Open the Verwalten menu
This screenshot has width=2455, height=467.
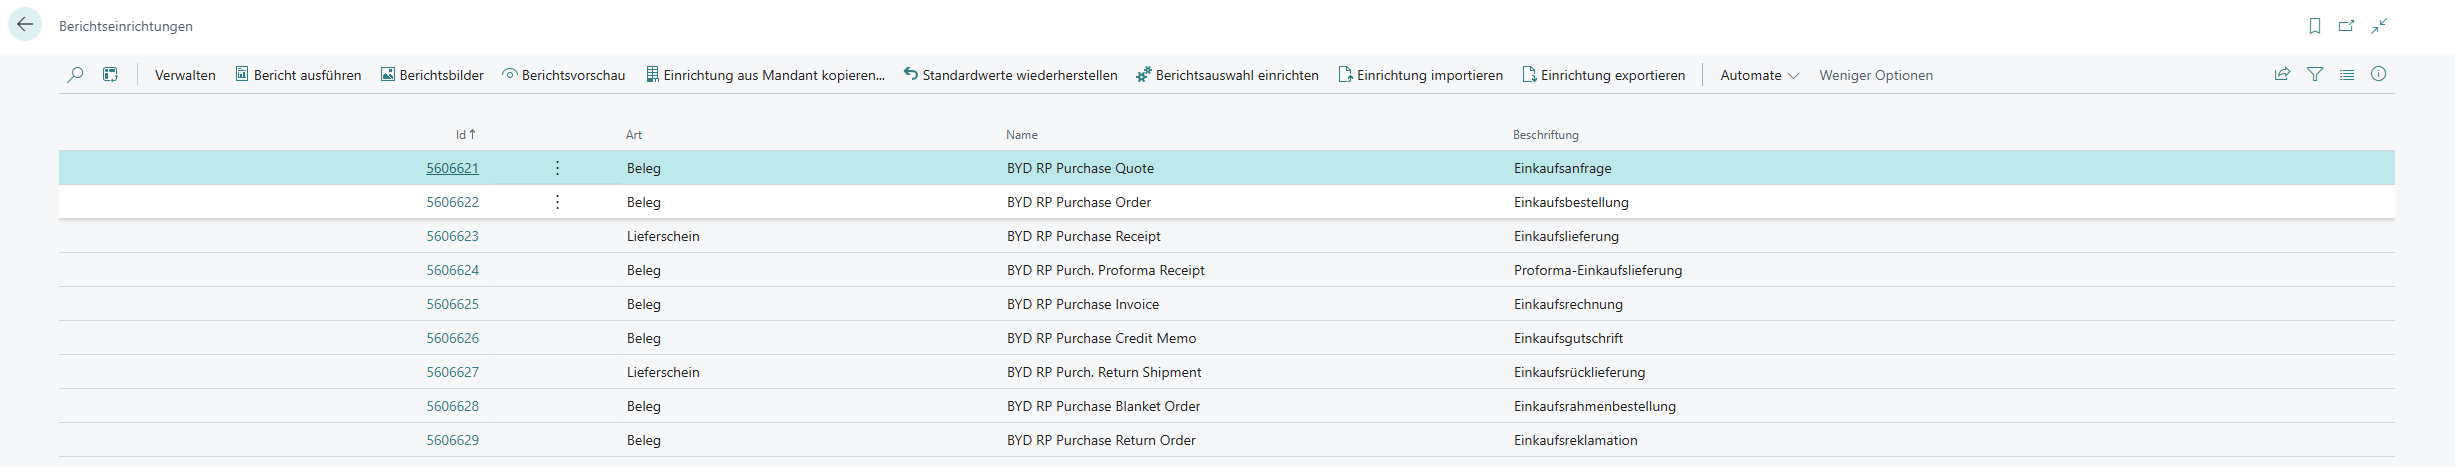point(185,75)
